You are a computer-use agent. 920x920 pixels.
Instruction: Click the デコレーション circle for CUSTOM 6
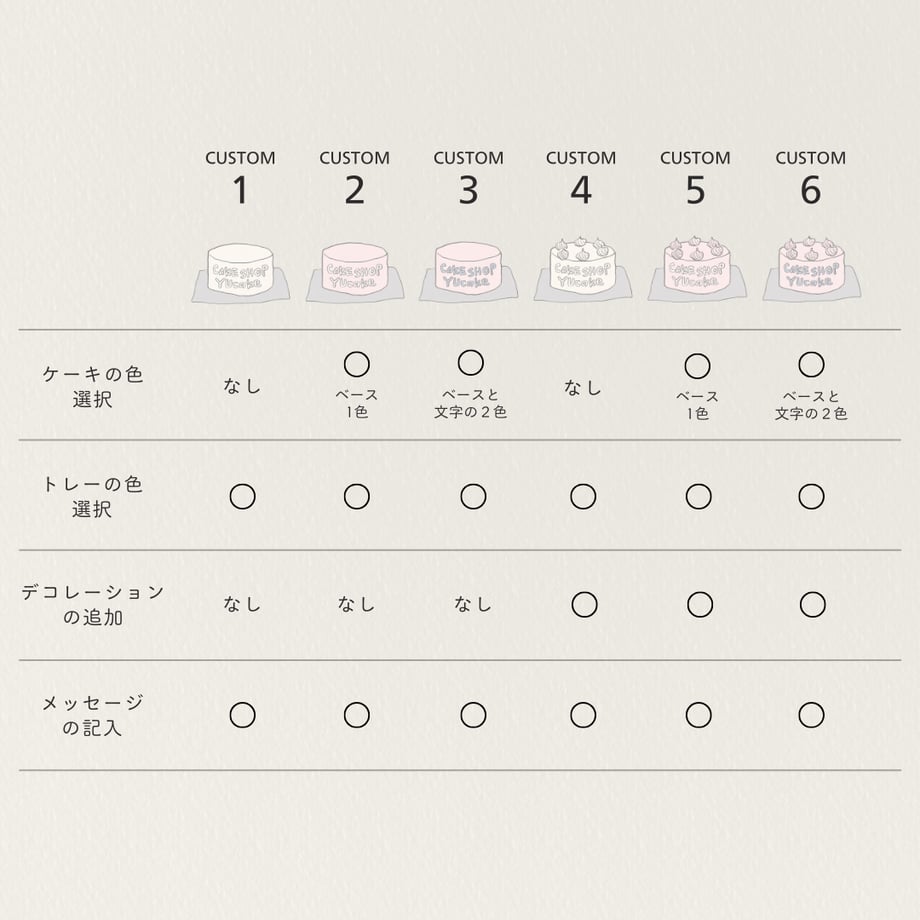click(813, 604)
